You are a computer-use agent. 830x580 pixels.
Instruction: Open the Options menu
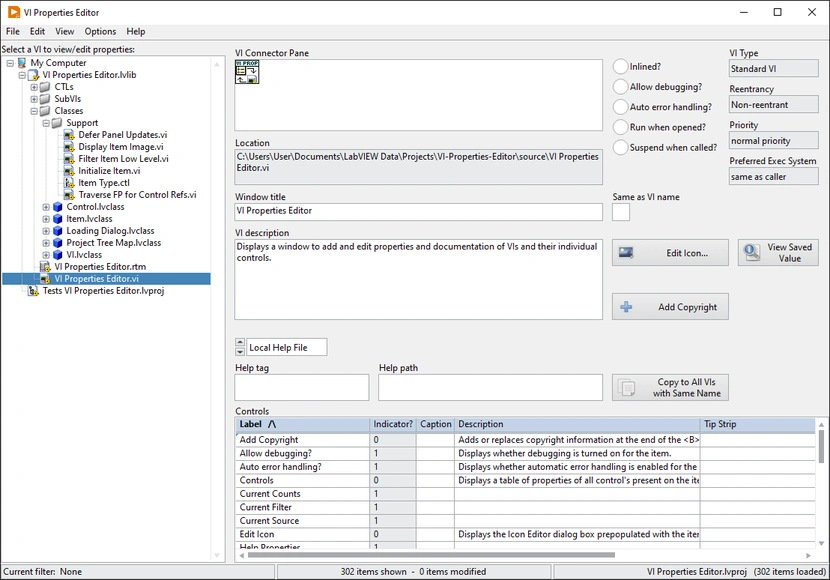[100, 31]
